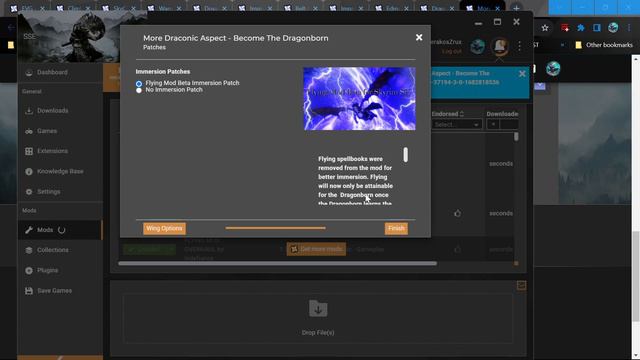The image size is (640, 360).
Task: Click the Get more mods button
Action: click(x=316, y=249)
